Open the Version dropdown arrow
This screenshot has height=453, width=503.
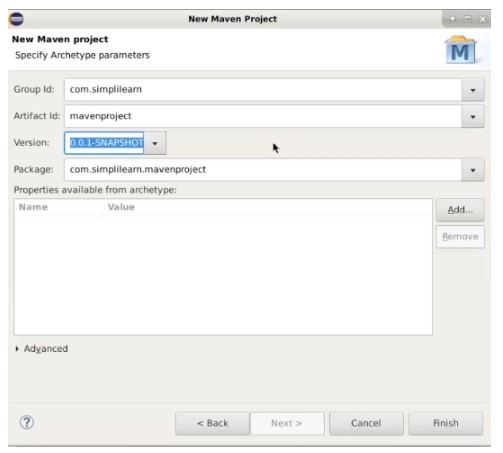point(155,143)
